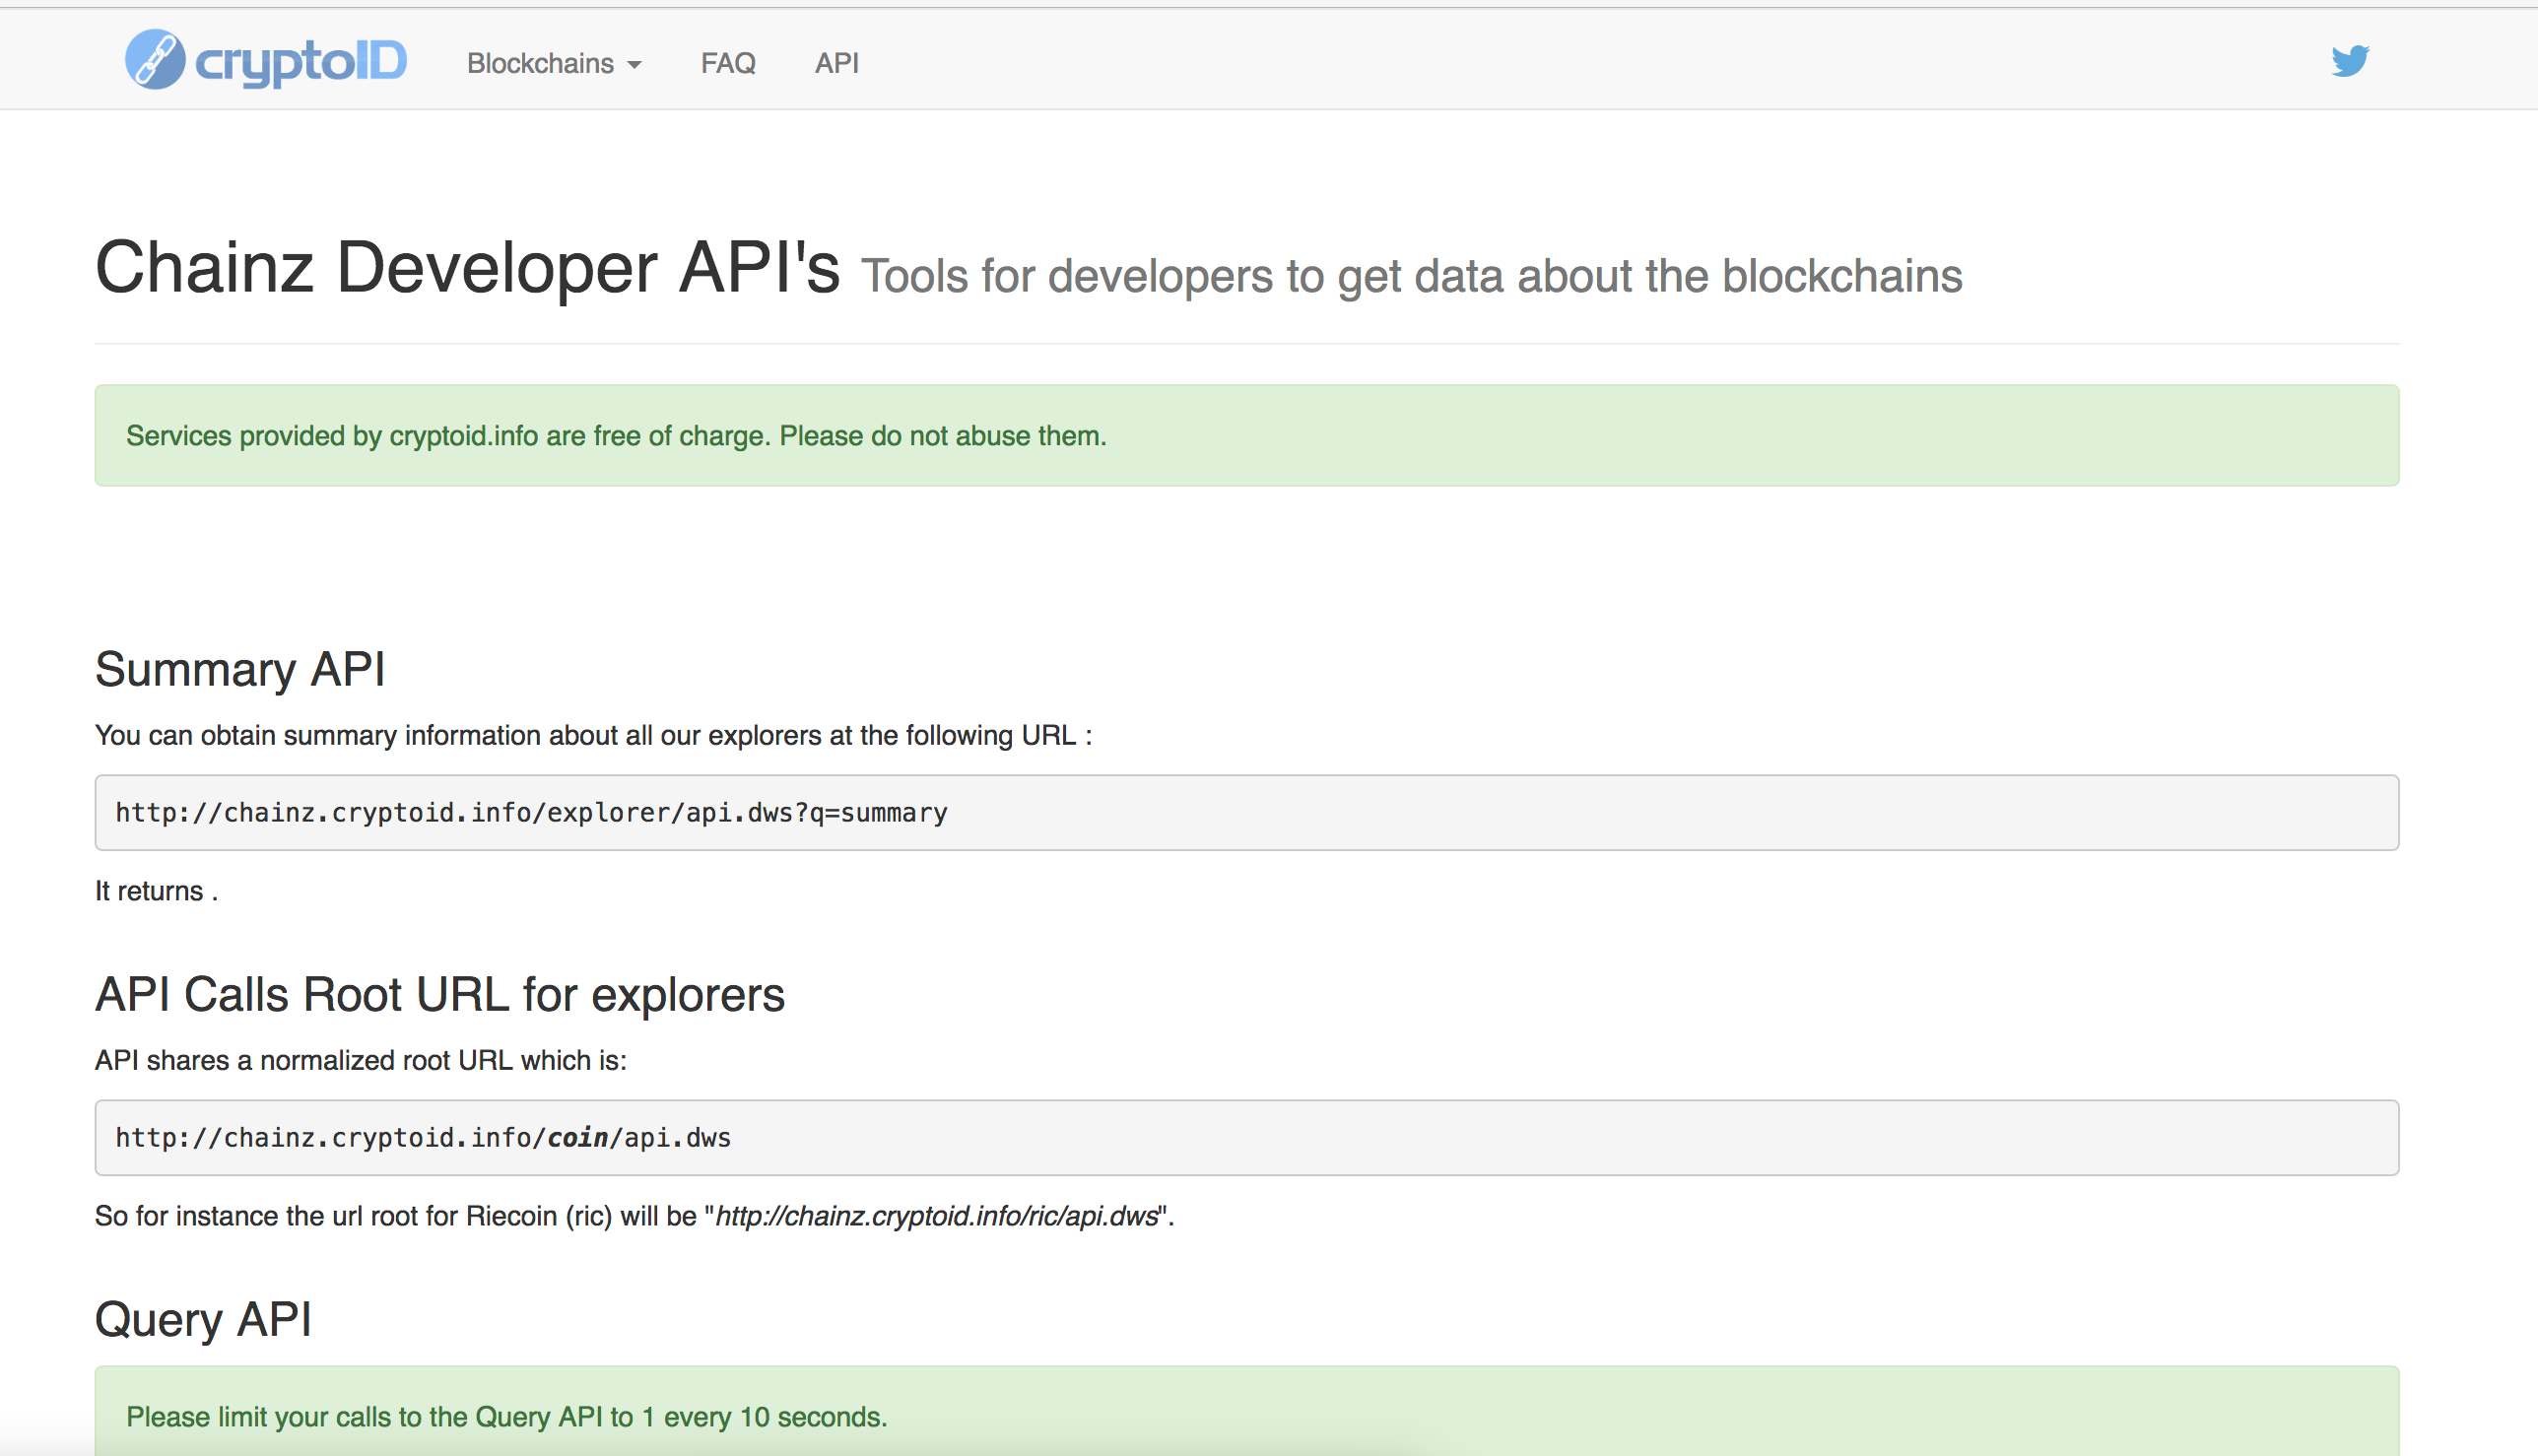Go to the API nav item

pos(836,63)
